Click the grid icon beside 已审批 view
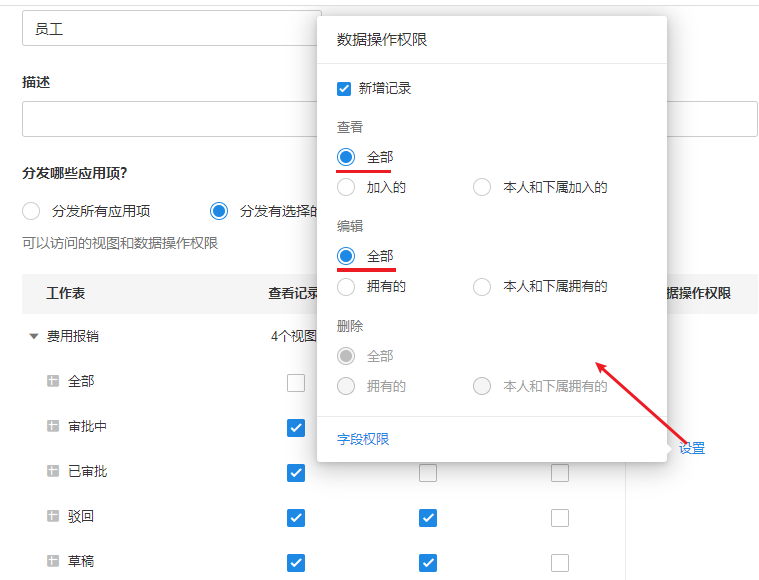The image size is (759, 580). 53,471
